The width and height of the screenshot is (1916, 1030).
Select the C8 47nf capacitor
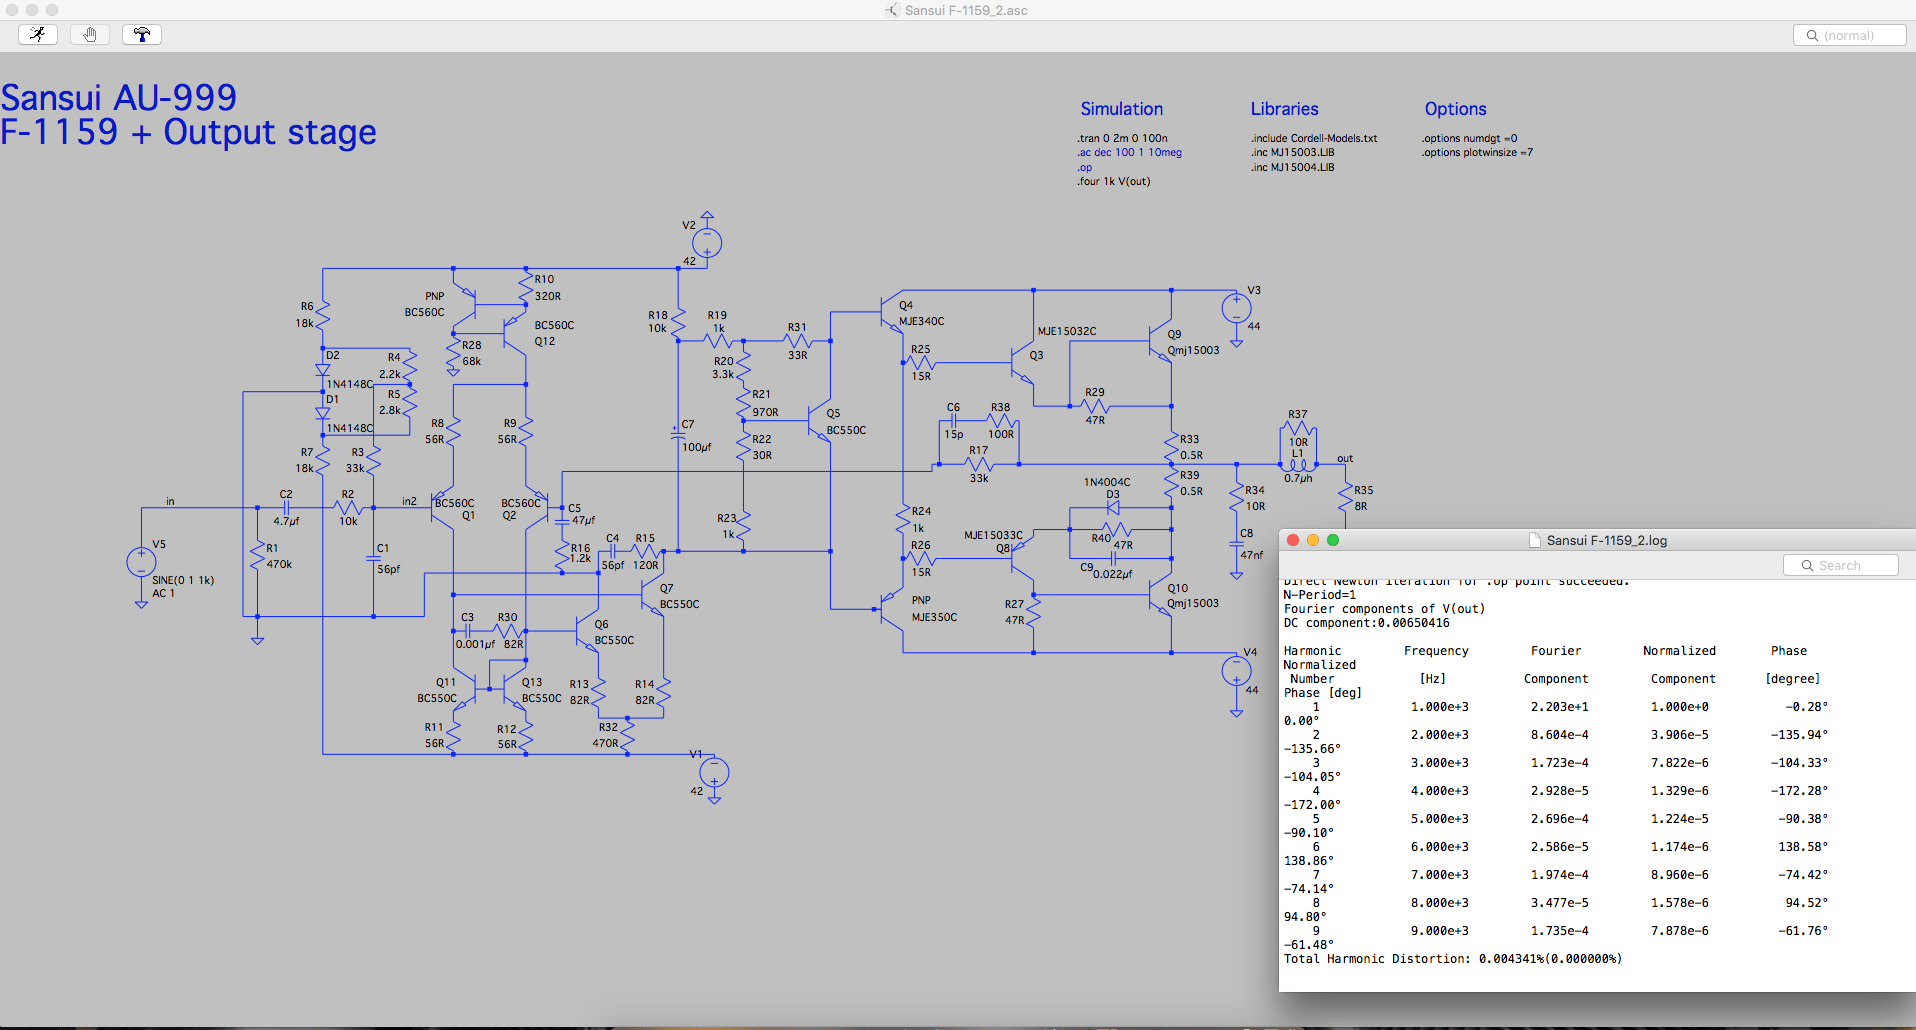point(1236,545)
